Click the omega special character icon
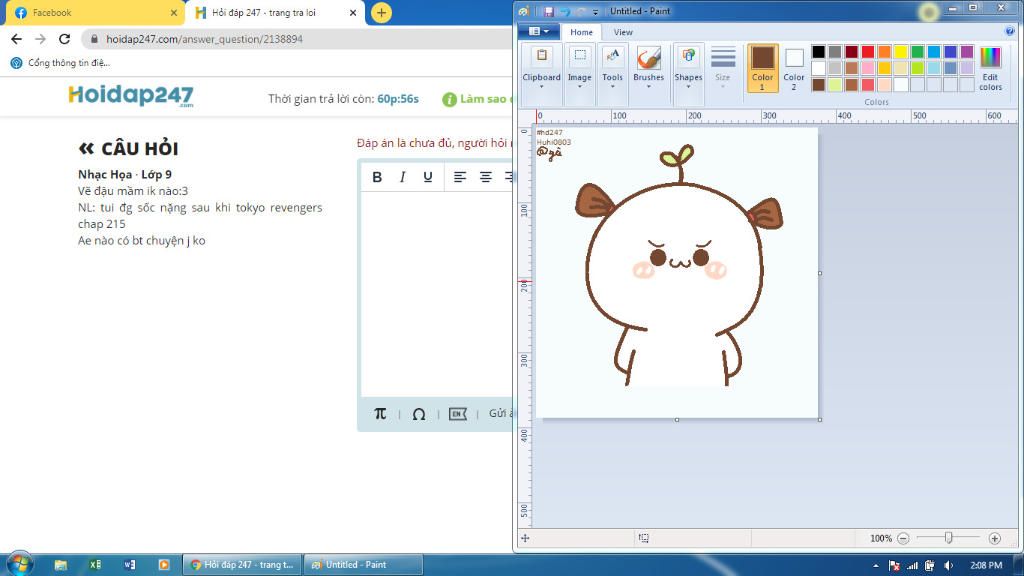 pyautogui.click(x=418, y=414)
